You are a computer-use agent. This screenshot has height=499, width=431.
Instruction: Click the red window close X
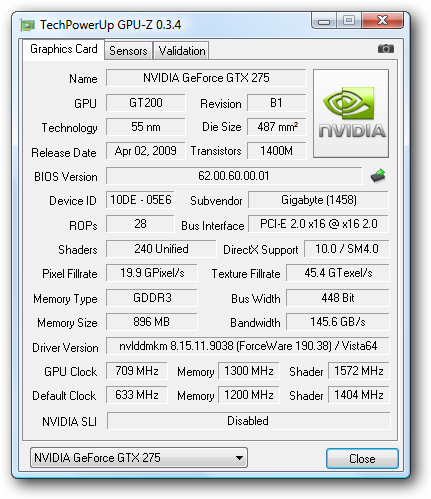tap(382, 21)
